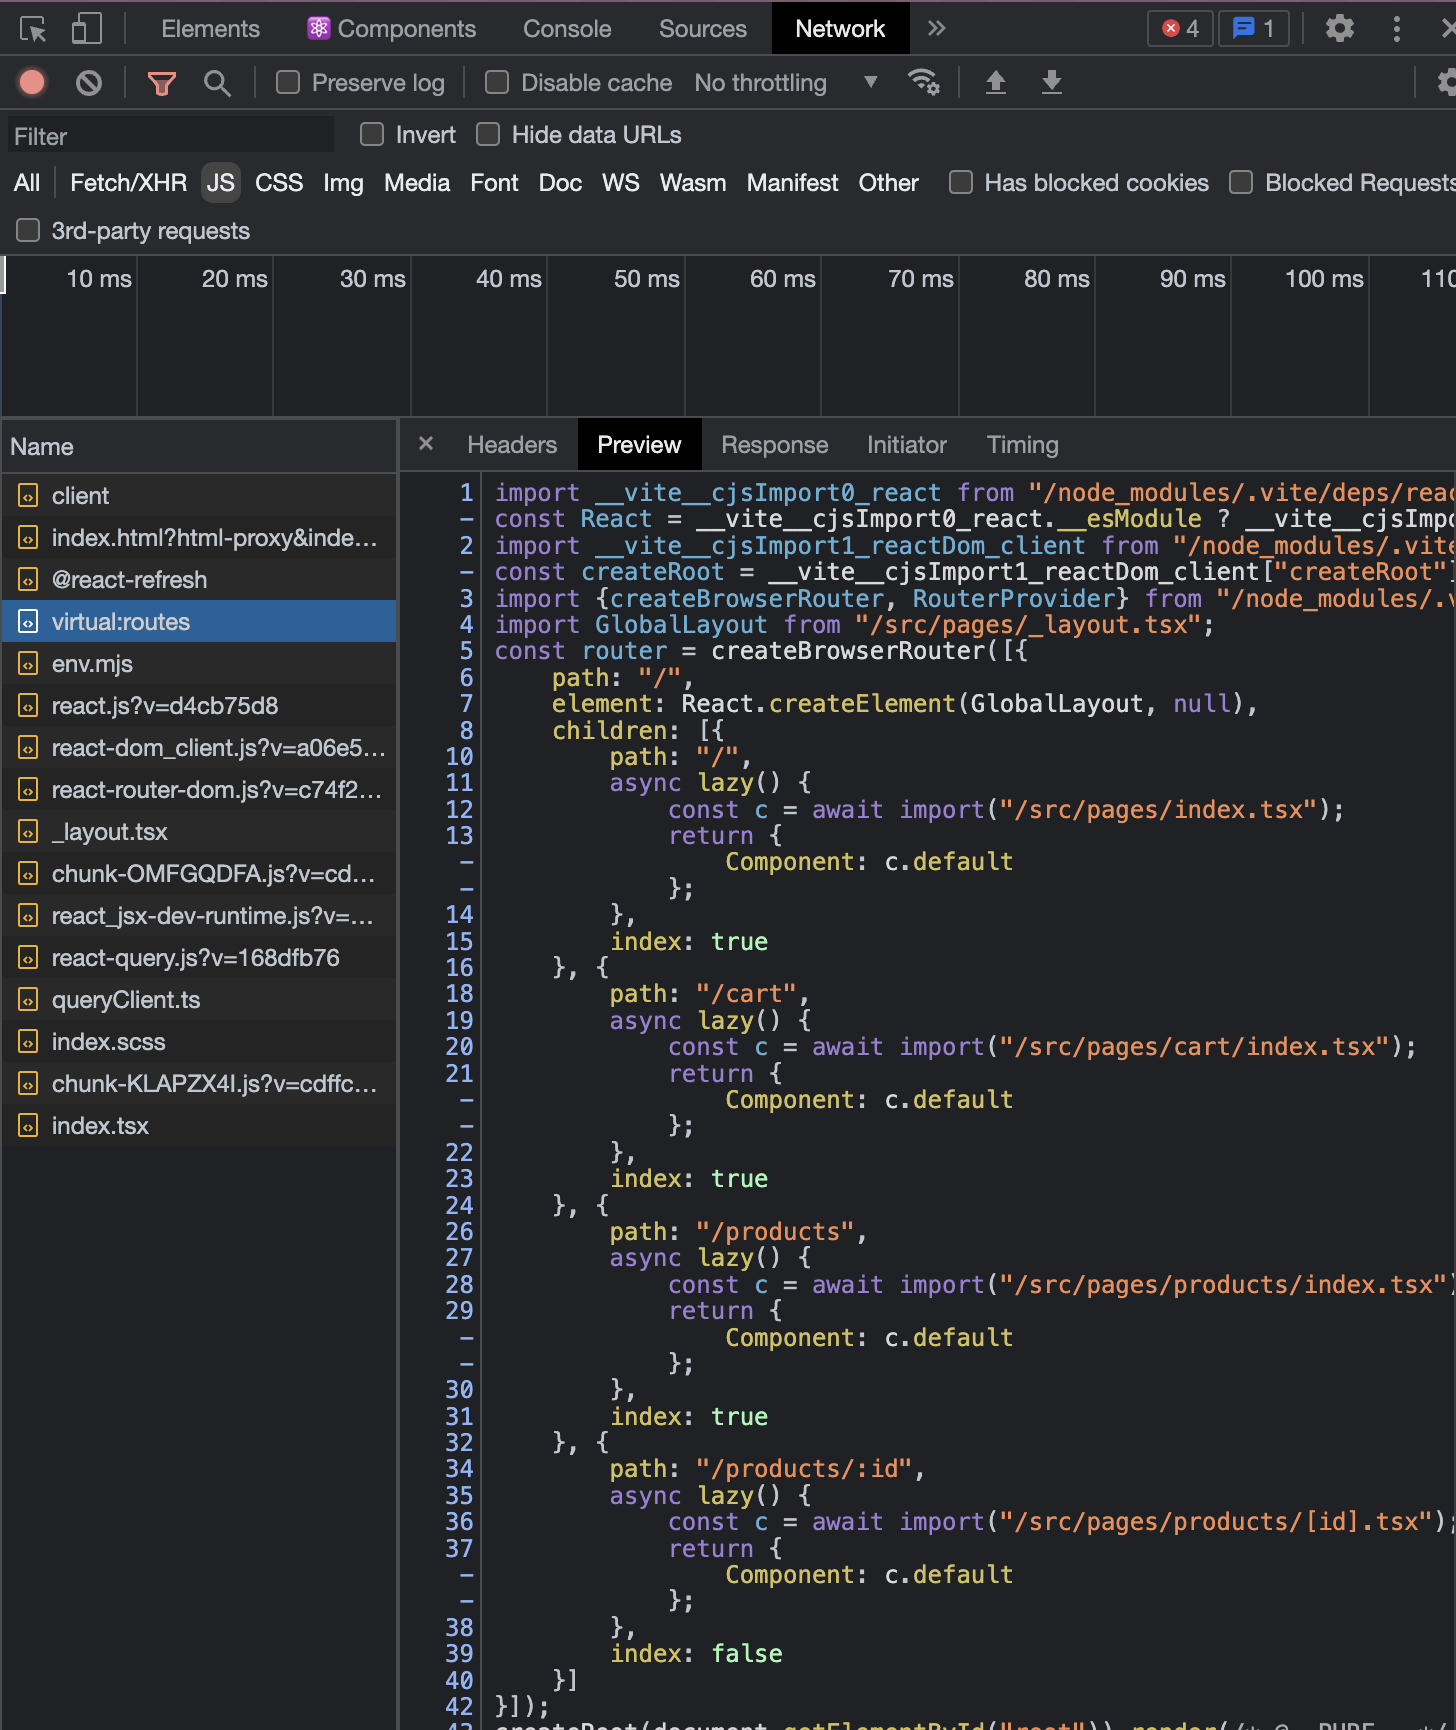Switch to the Components tab
The height and width of the screenshot is (1730, 1456).
pos(392,29)
